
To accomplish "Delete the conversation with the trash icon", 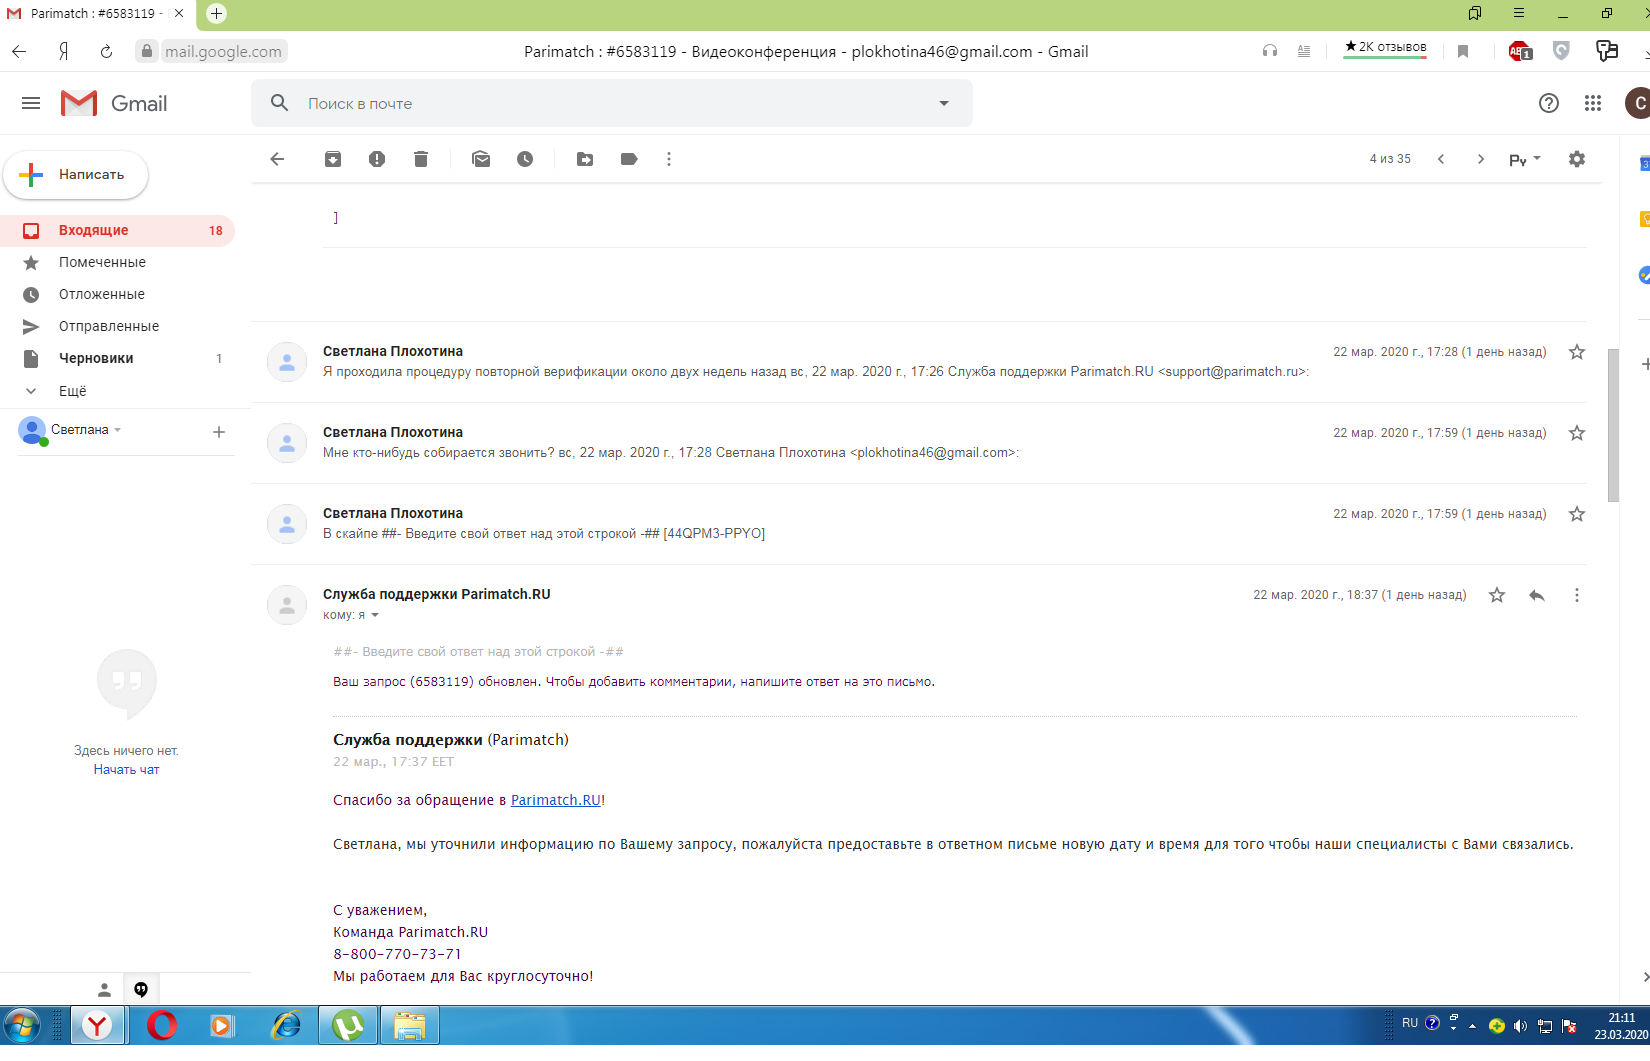I will pos(421,159).
